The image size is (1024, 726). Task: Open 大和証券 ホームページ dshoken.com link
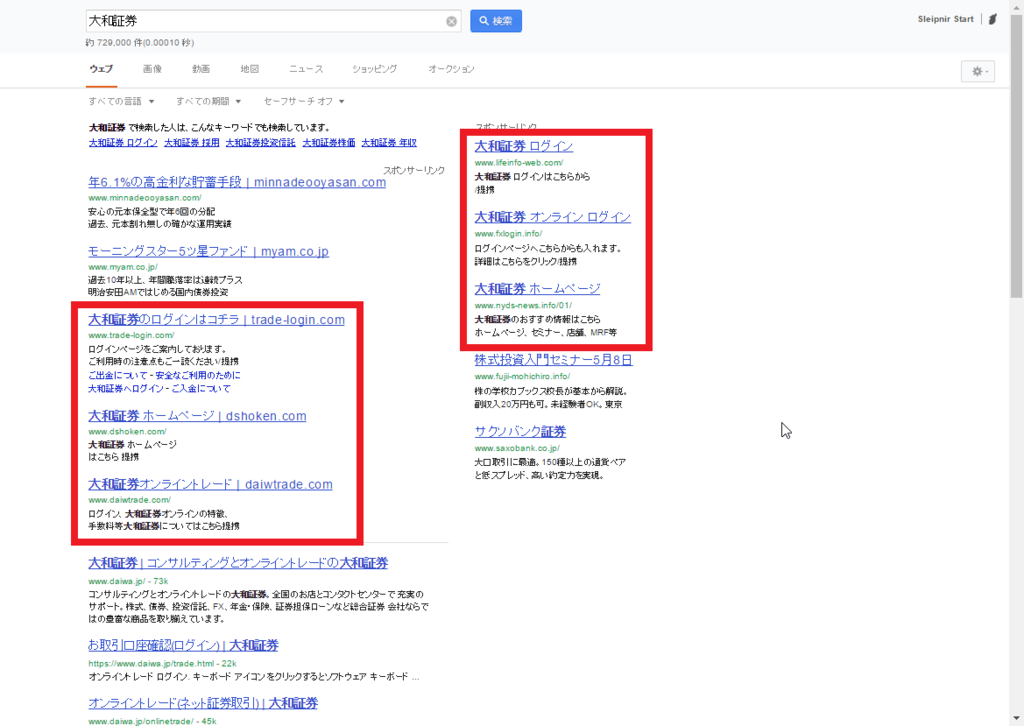point(197,416)
